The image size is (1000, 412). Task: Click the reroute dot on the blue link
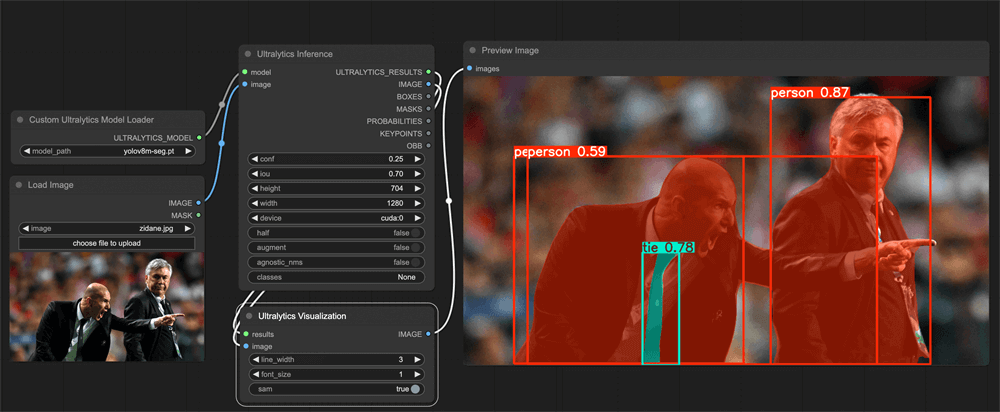click(221, 143)
